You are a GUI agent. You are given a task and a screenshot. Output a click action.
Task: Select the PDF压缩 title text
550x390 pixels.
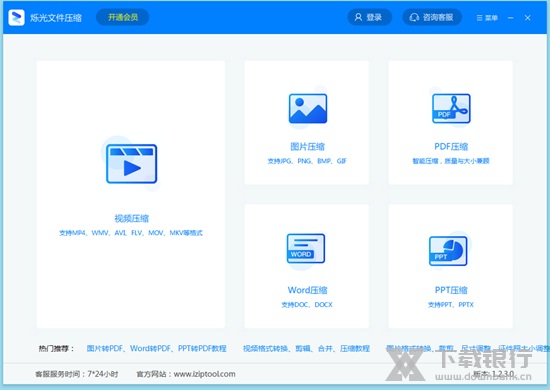point(451,146)
